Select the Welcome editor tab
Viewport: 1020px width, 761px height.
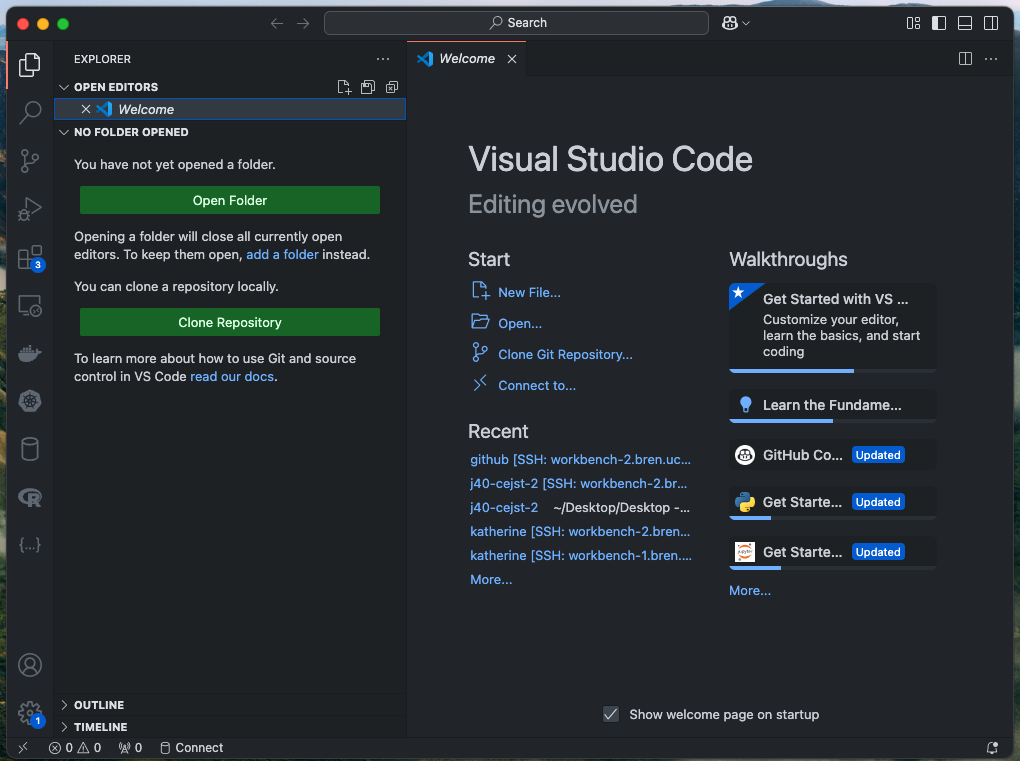tap(466, 59)
